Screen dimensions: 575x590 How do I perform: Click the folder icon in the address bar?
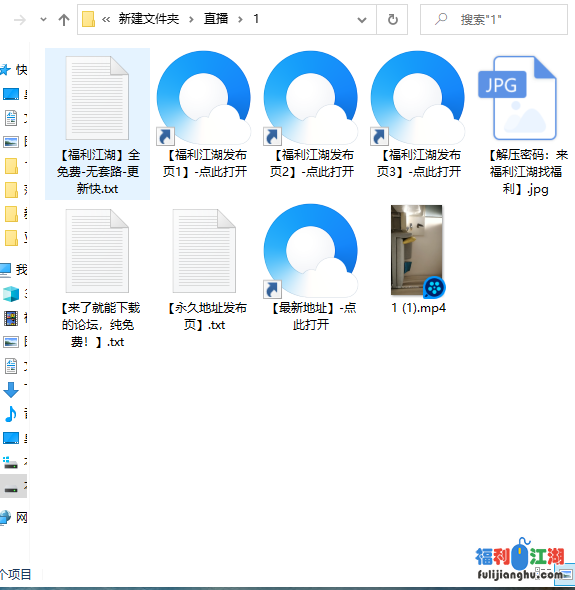[x=88, y=19]
